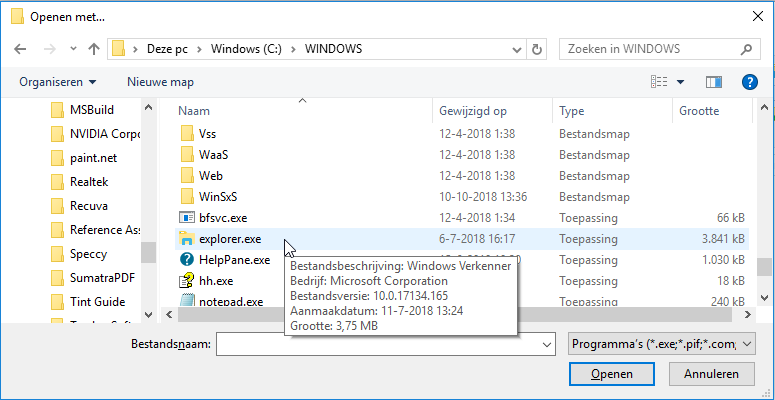Click the horizontal scrollbar thumb
Image resolution: width=775 pixels, height=400 pixels.
(453, 314)
